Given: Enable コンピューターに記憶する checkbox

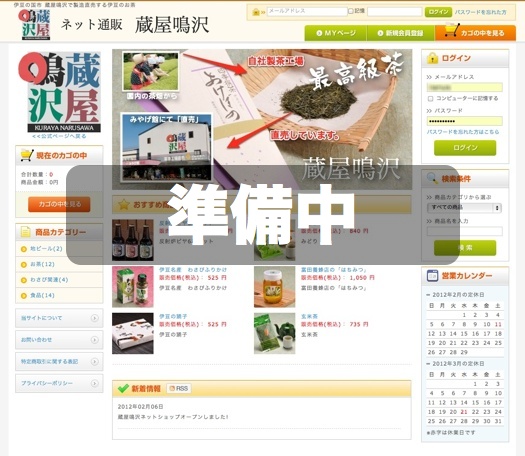Looking at the screenshot, I should [x=431, y=98].
